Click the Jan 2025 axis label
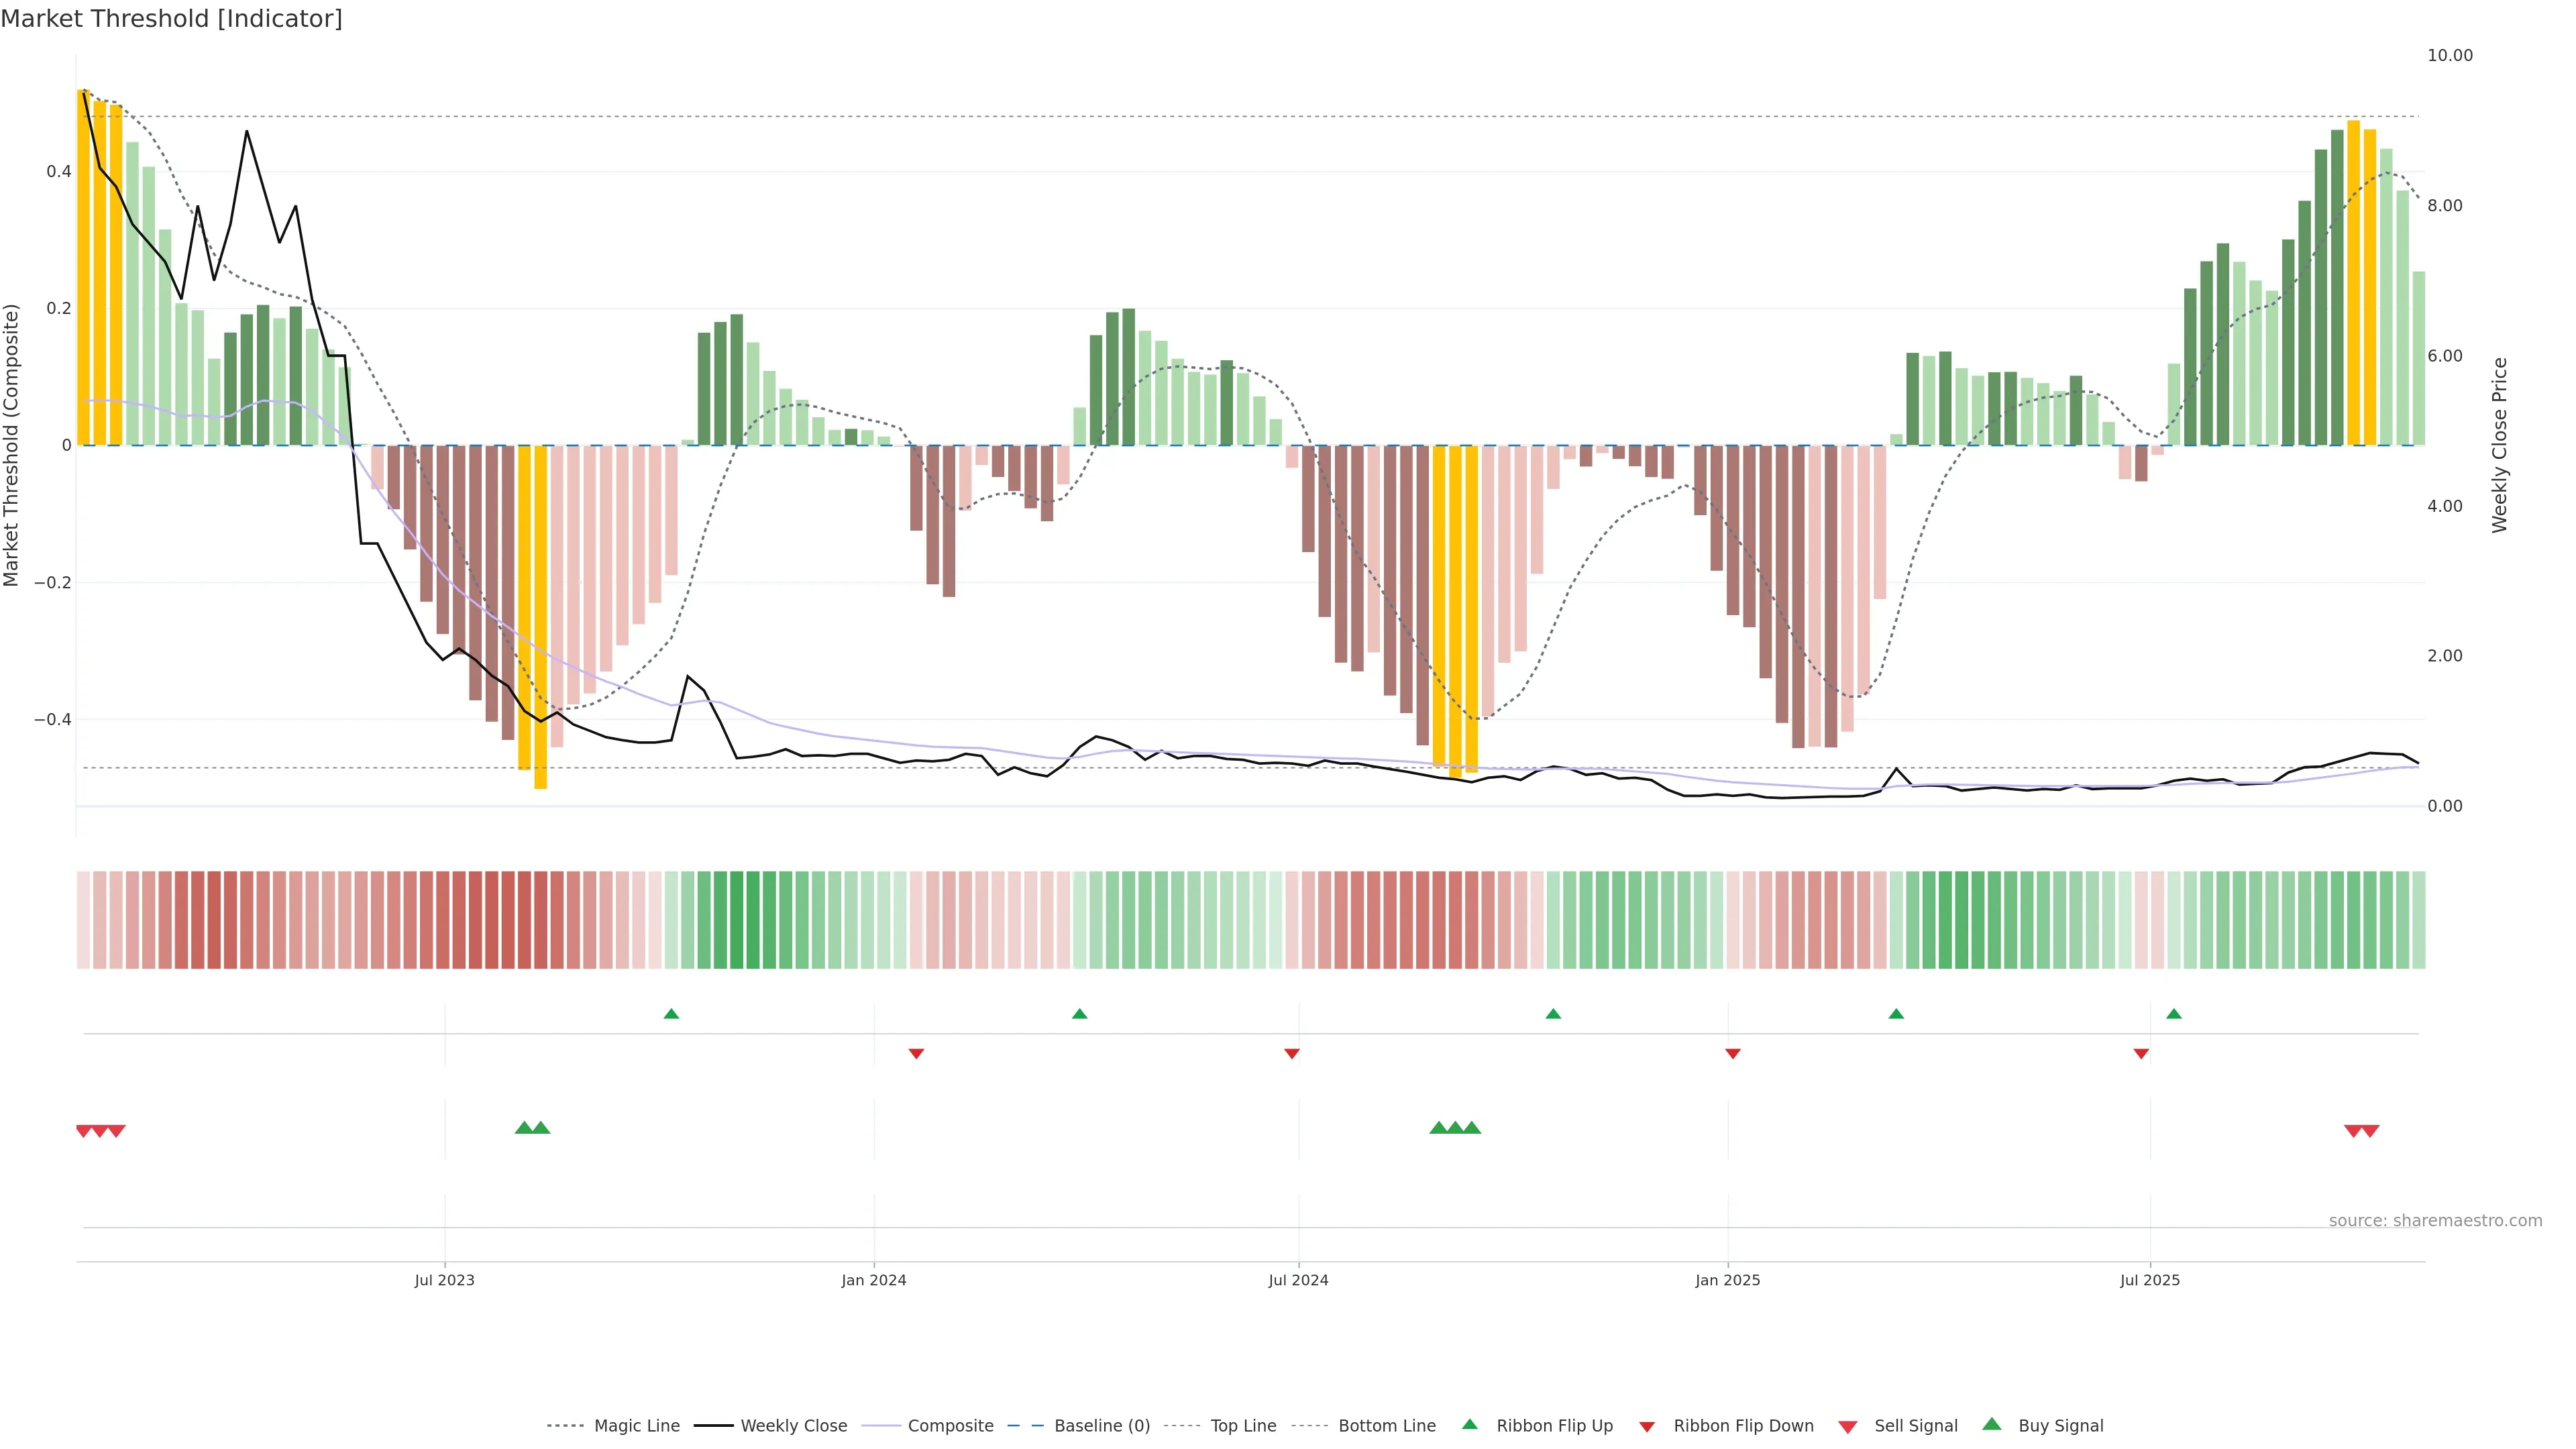This screenshot has width=2576, height=1449. [1727, 1280]
